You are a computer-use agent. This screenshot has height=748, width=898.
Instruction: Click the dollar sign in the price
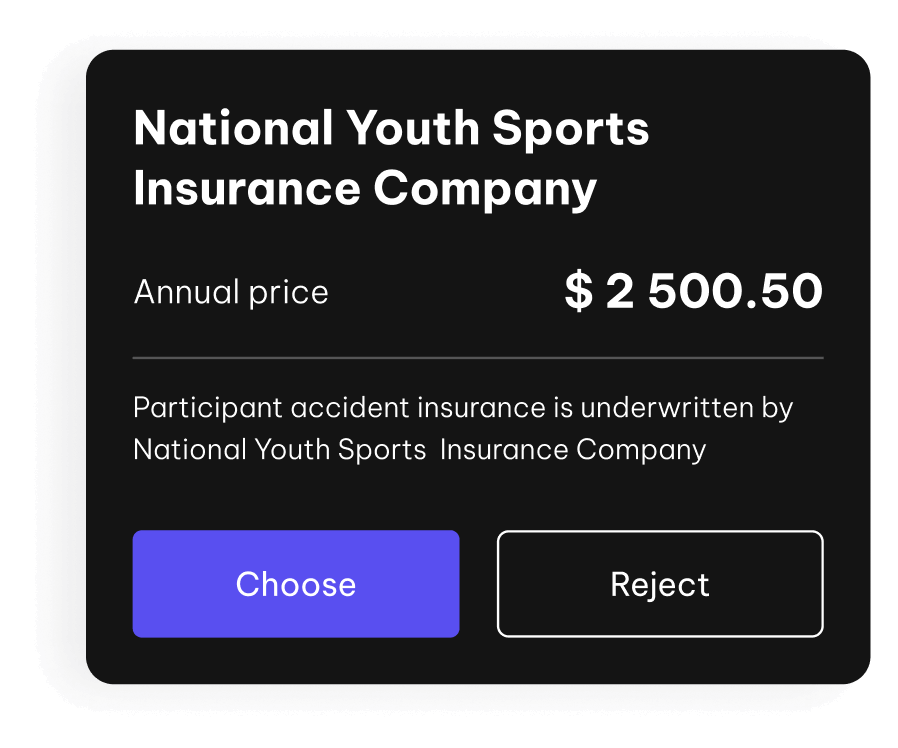tap(578, 292)
